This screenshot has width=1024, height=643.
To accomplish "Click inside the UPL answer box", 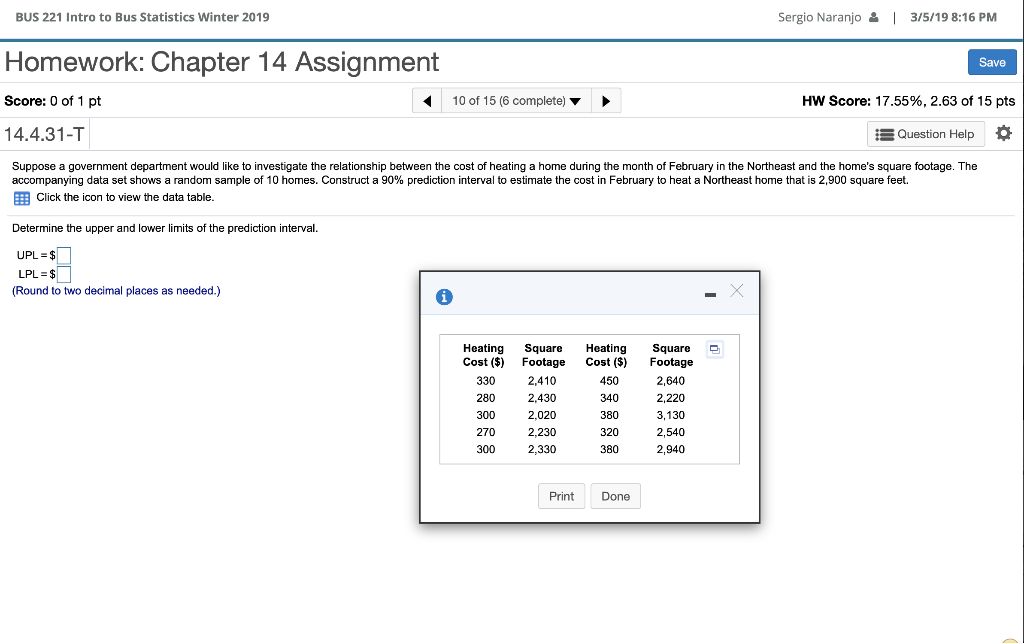I will 63,255.
